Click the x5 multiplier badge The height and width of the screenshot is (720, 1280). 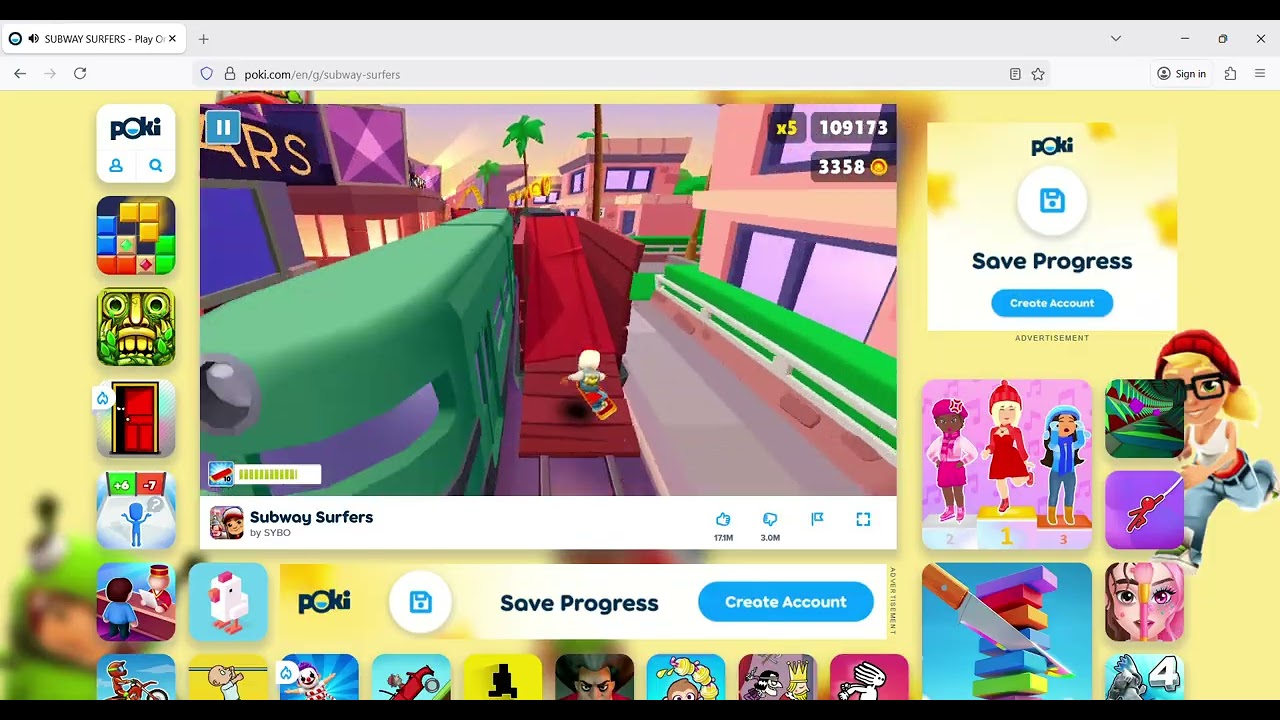pos(787,128)
